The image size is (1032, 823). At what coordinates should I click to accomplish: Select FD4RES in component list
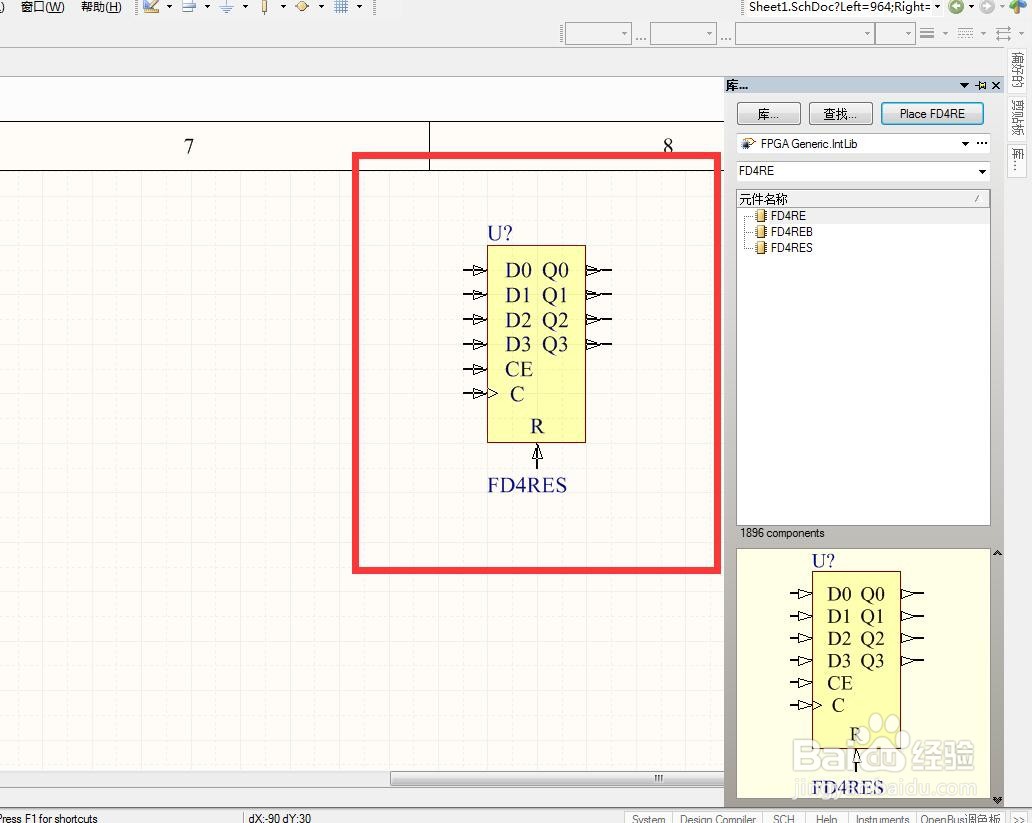point(792,248)
